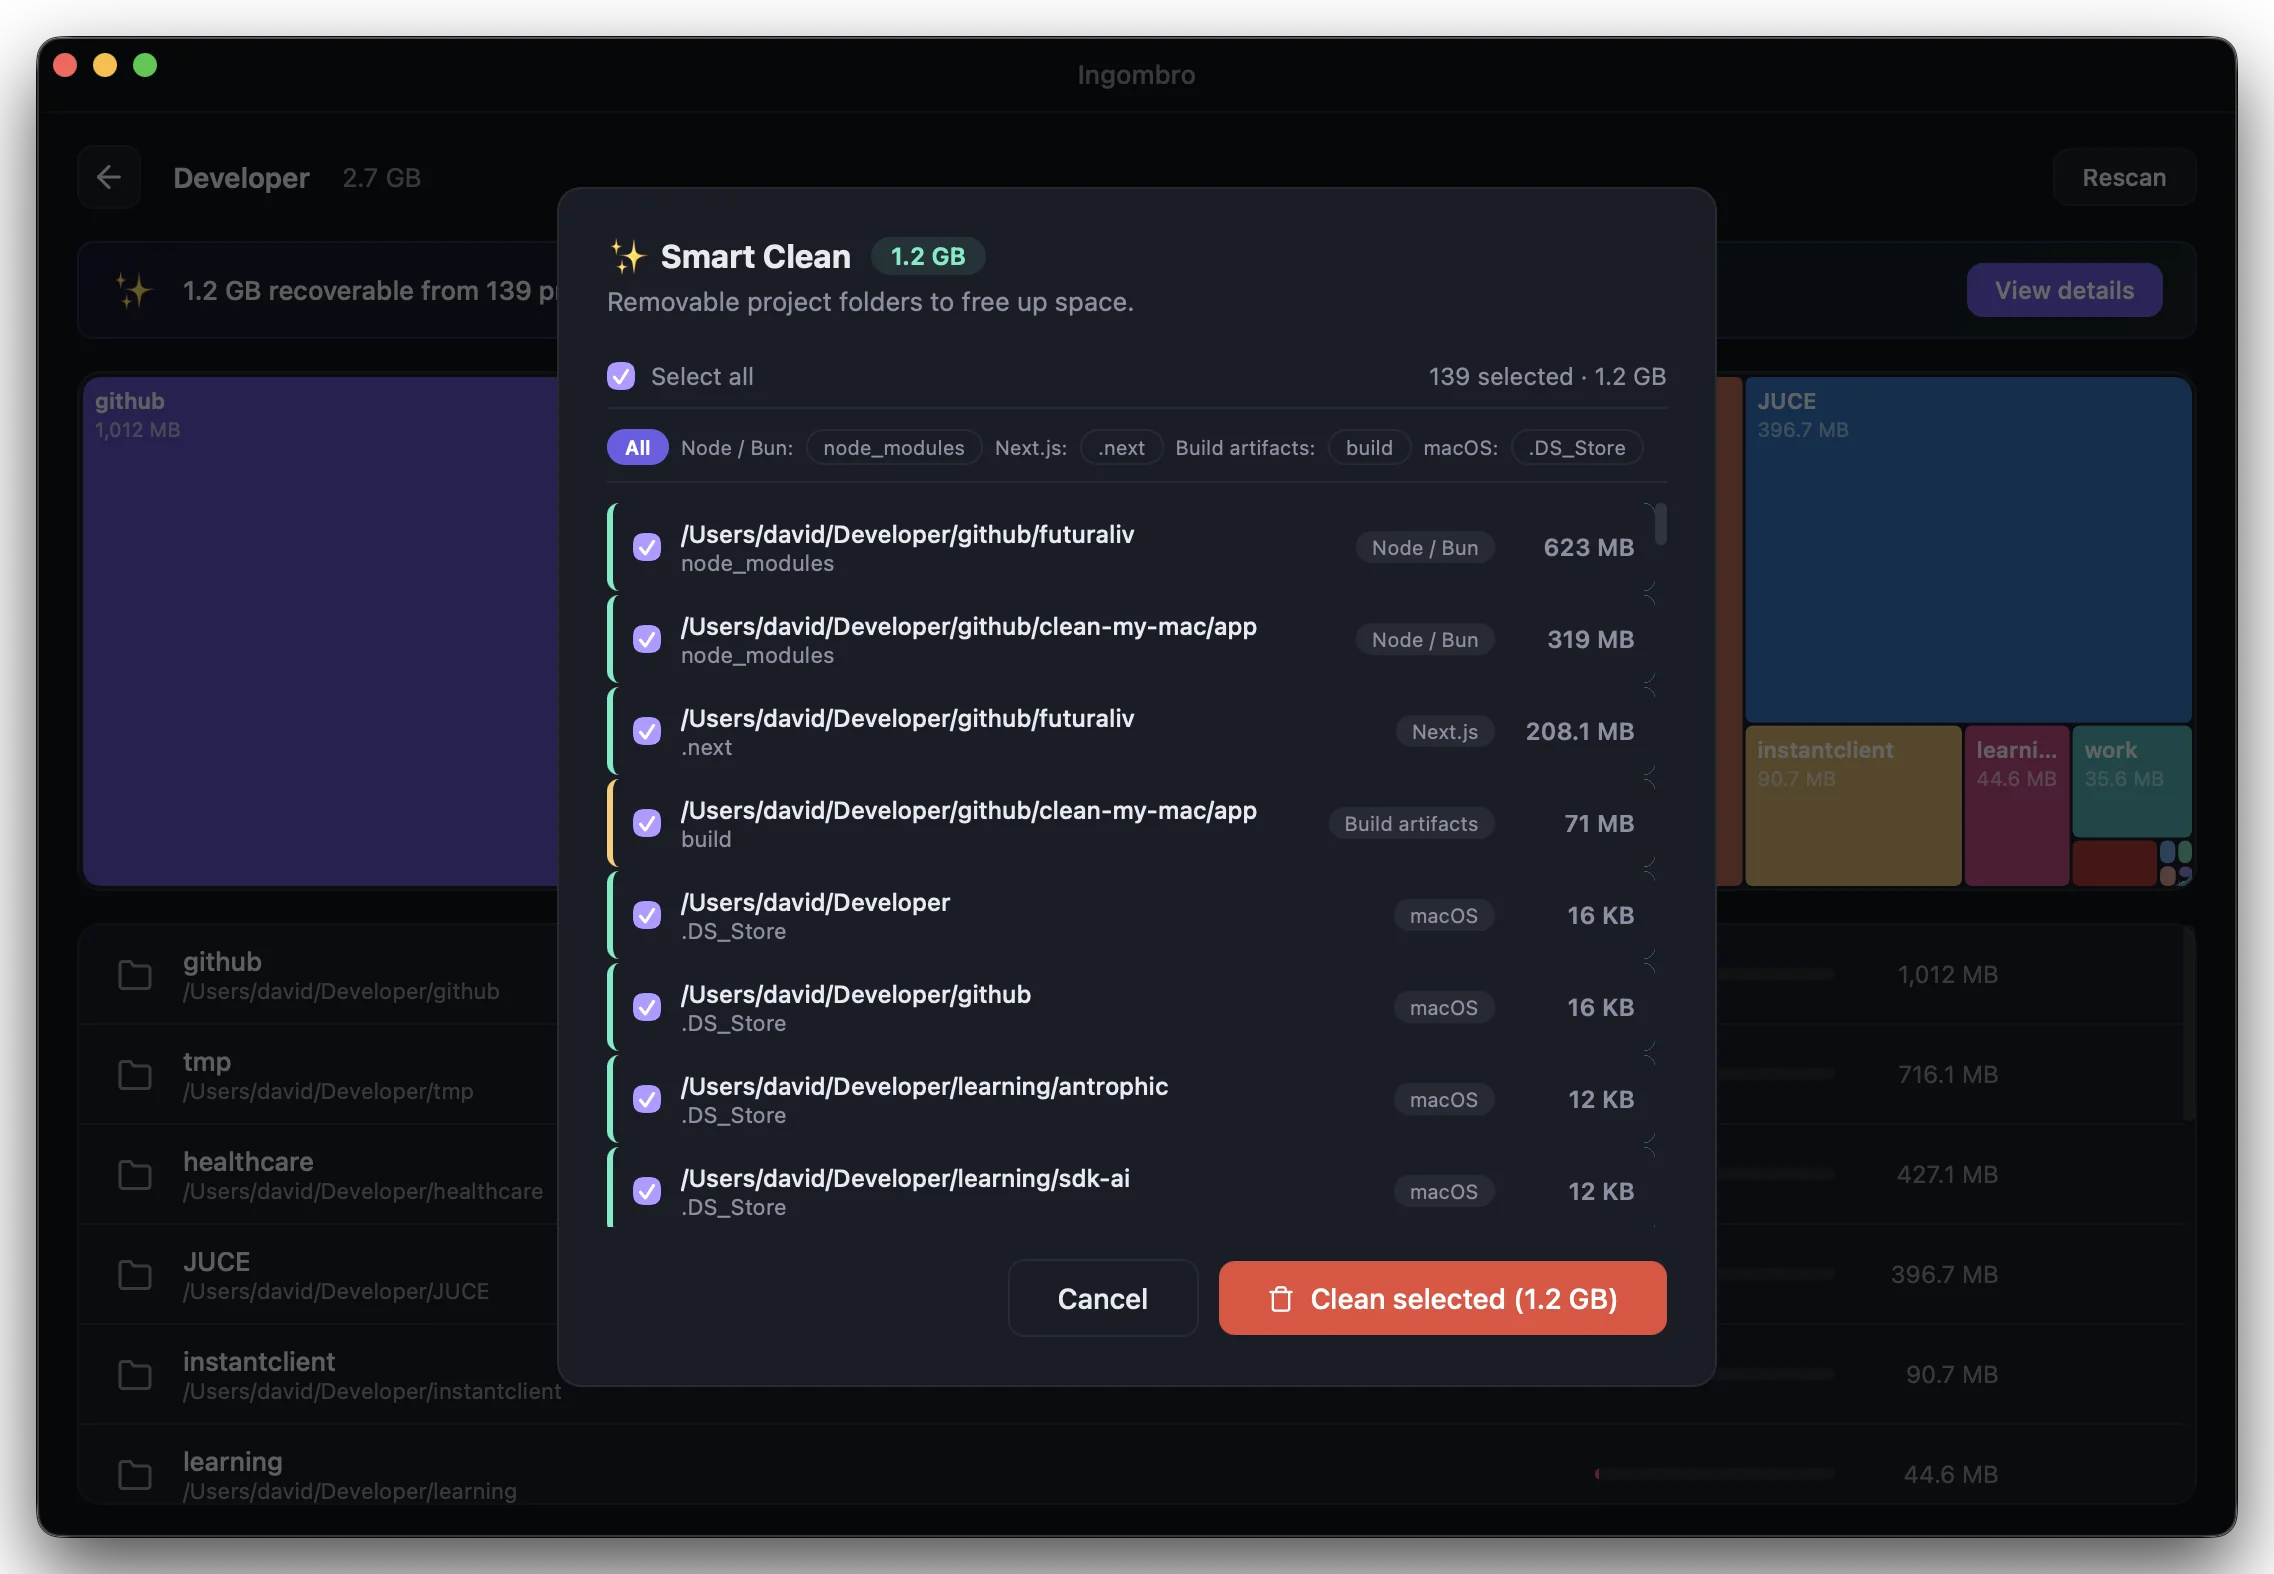The image size is (2274, 1574).
Task: Click the github folder icon in list
Action: [x=135, y=975]
